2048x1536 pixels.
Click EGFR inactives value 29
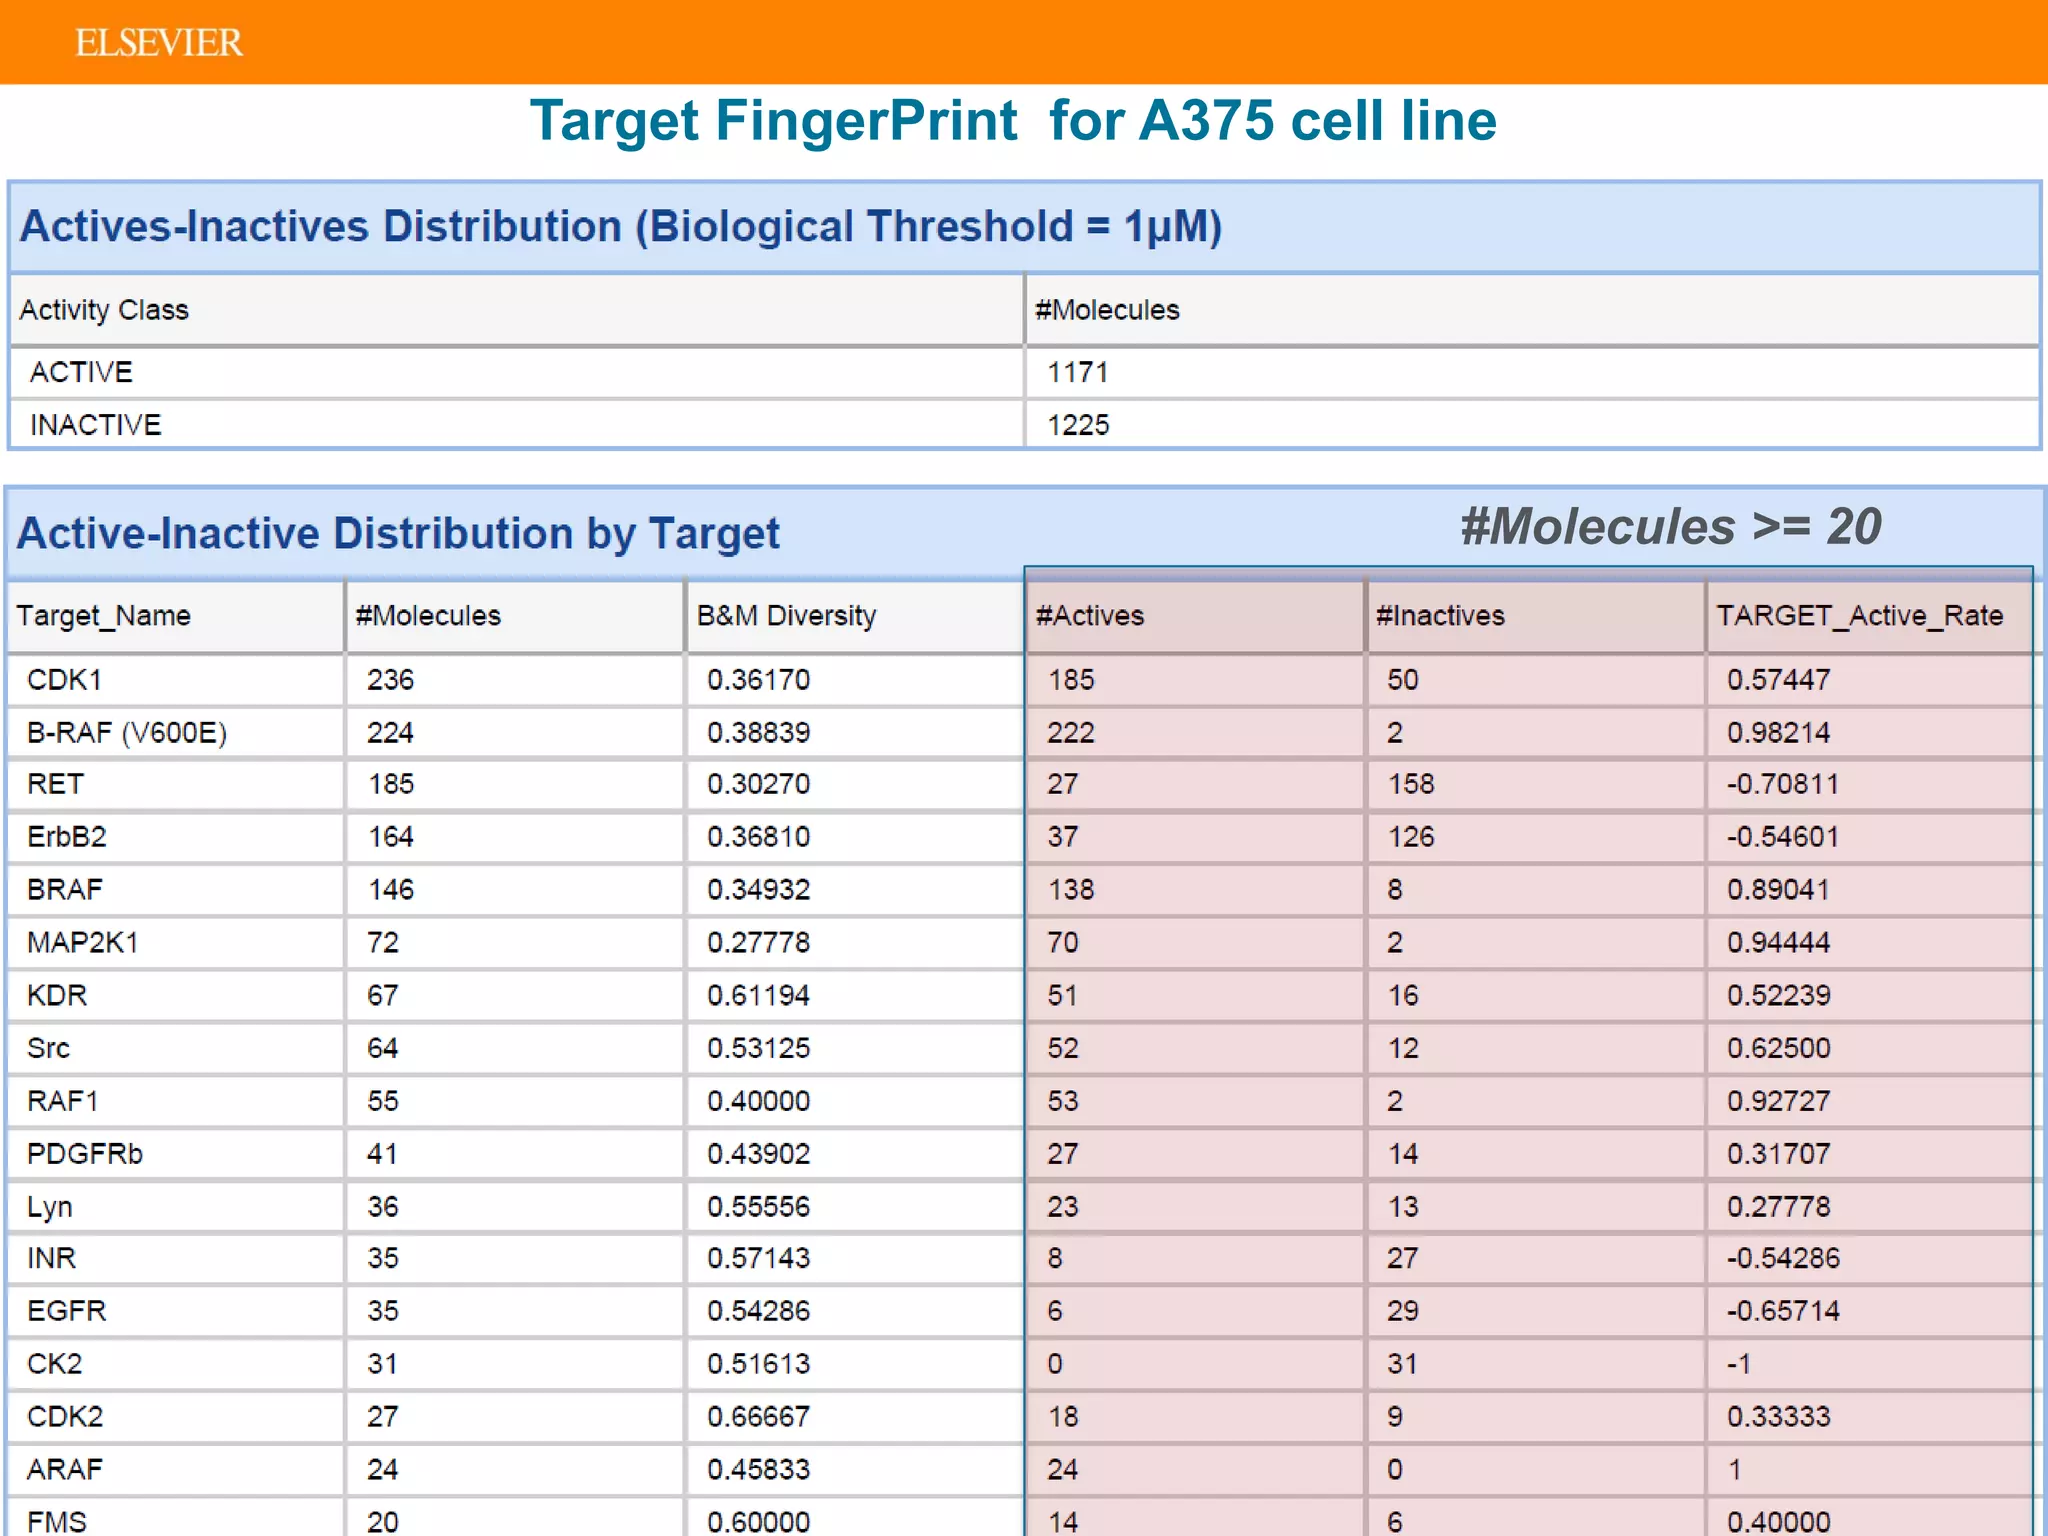[1403, 1311]
